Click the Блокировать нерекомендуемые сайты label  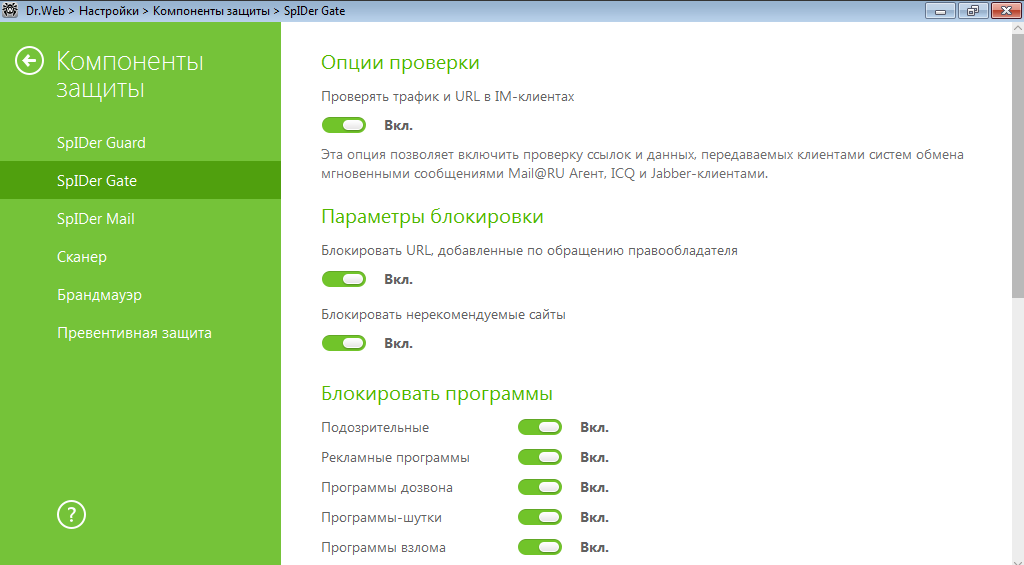pos(443,315)
